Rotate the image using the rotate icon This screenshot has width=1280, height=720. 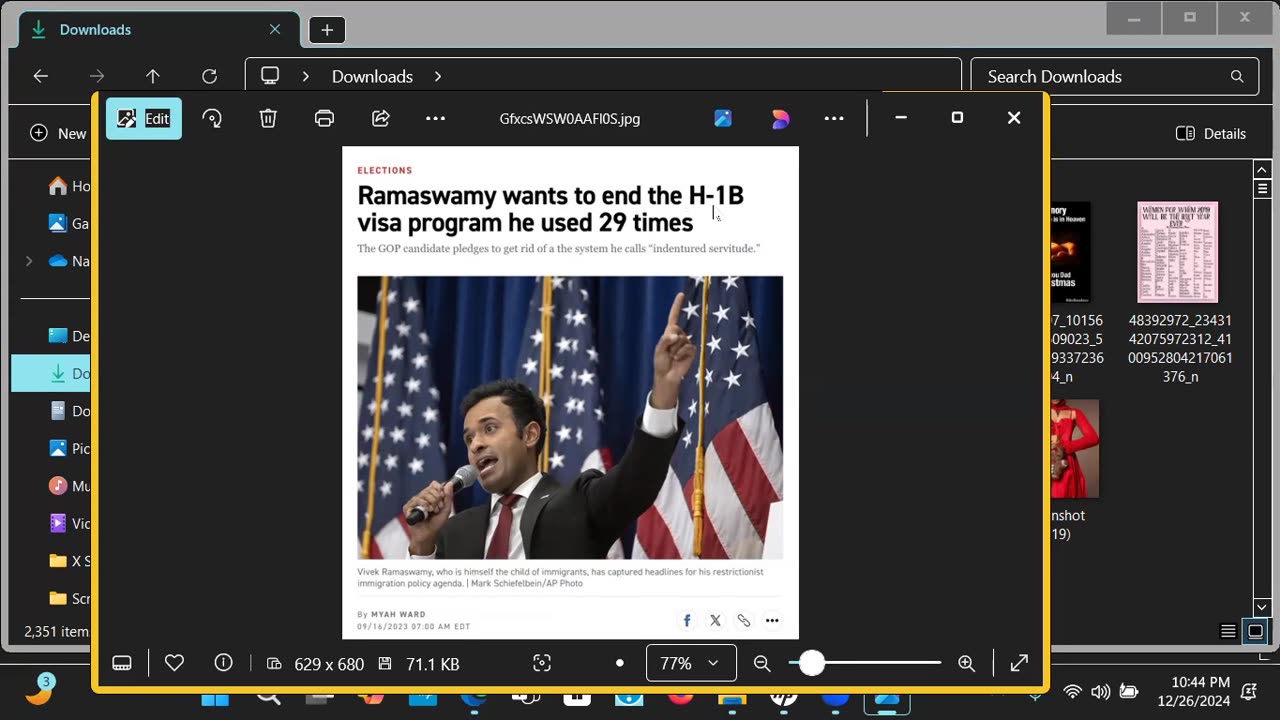[x=212, y=118]
